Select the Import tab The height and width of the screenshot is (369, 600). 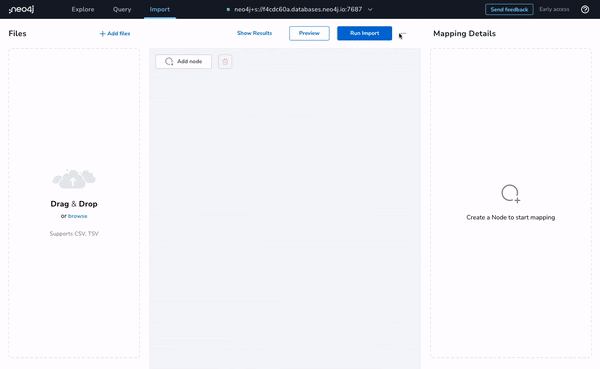pos(160,9)
